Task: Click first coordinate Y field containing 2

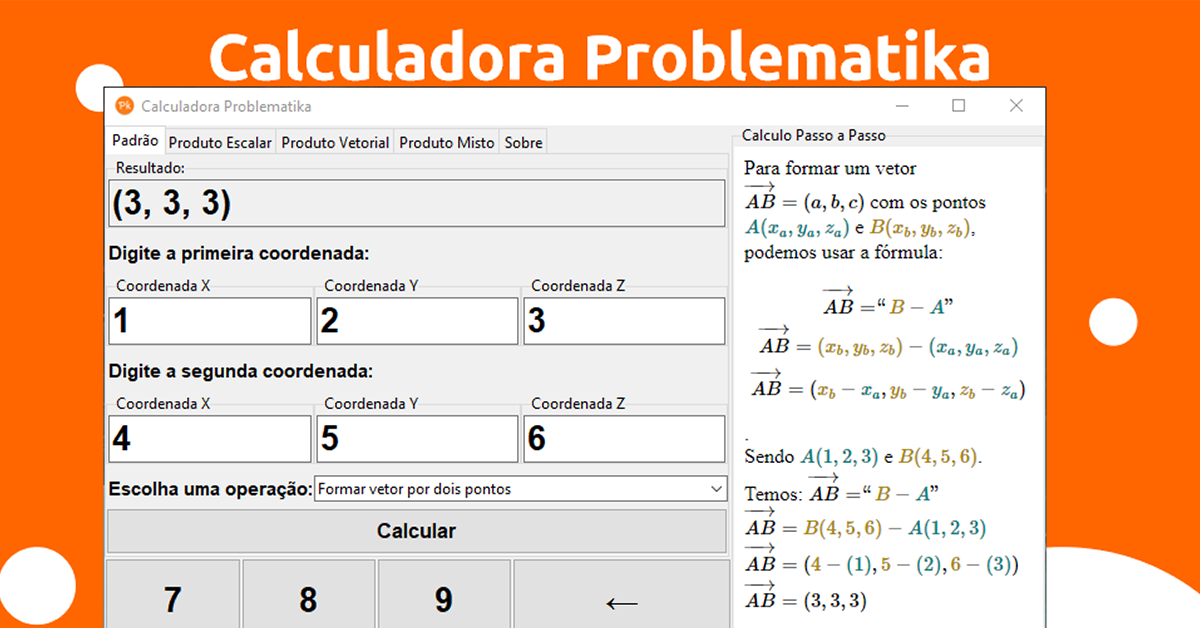Action: click(417, 321)
